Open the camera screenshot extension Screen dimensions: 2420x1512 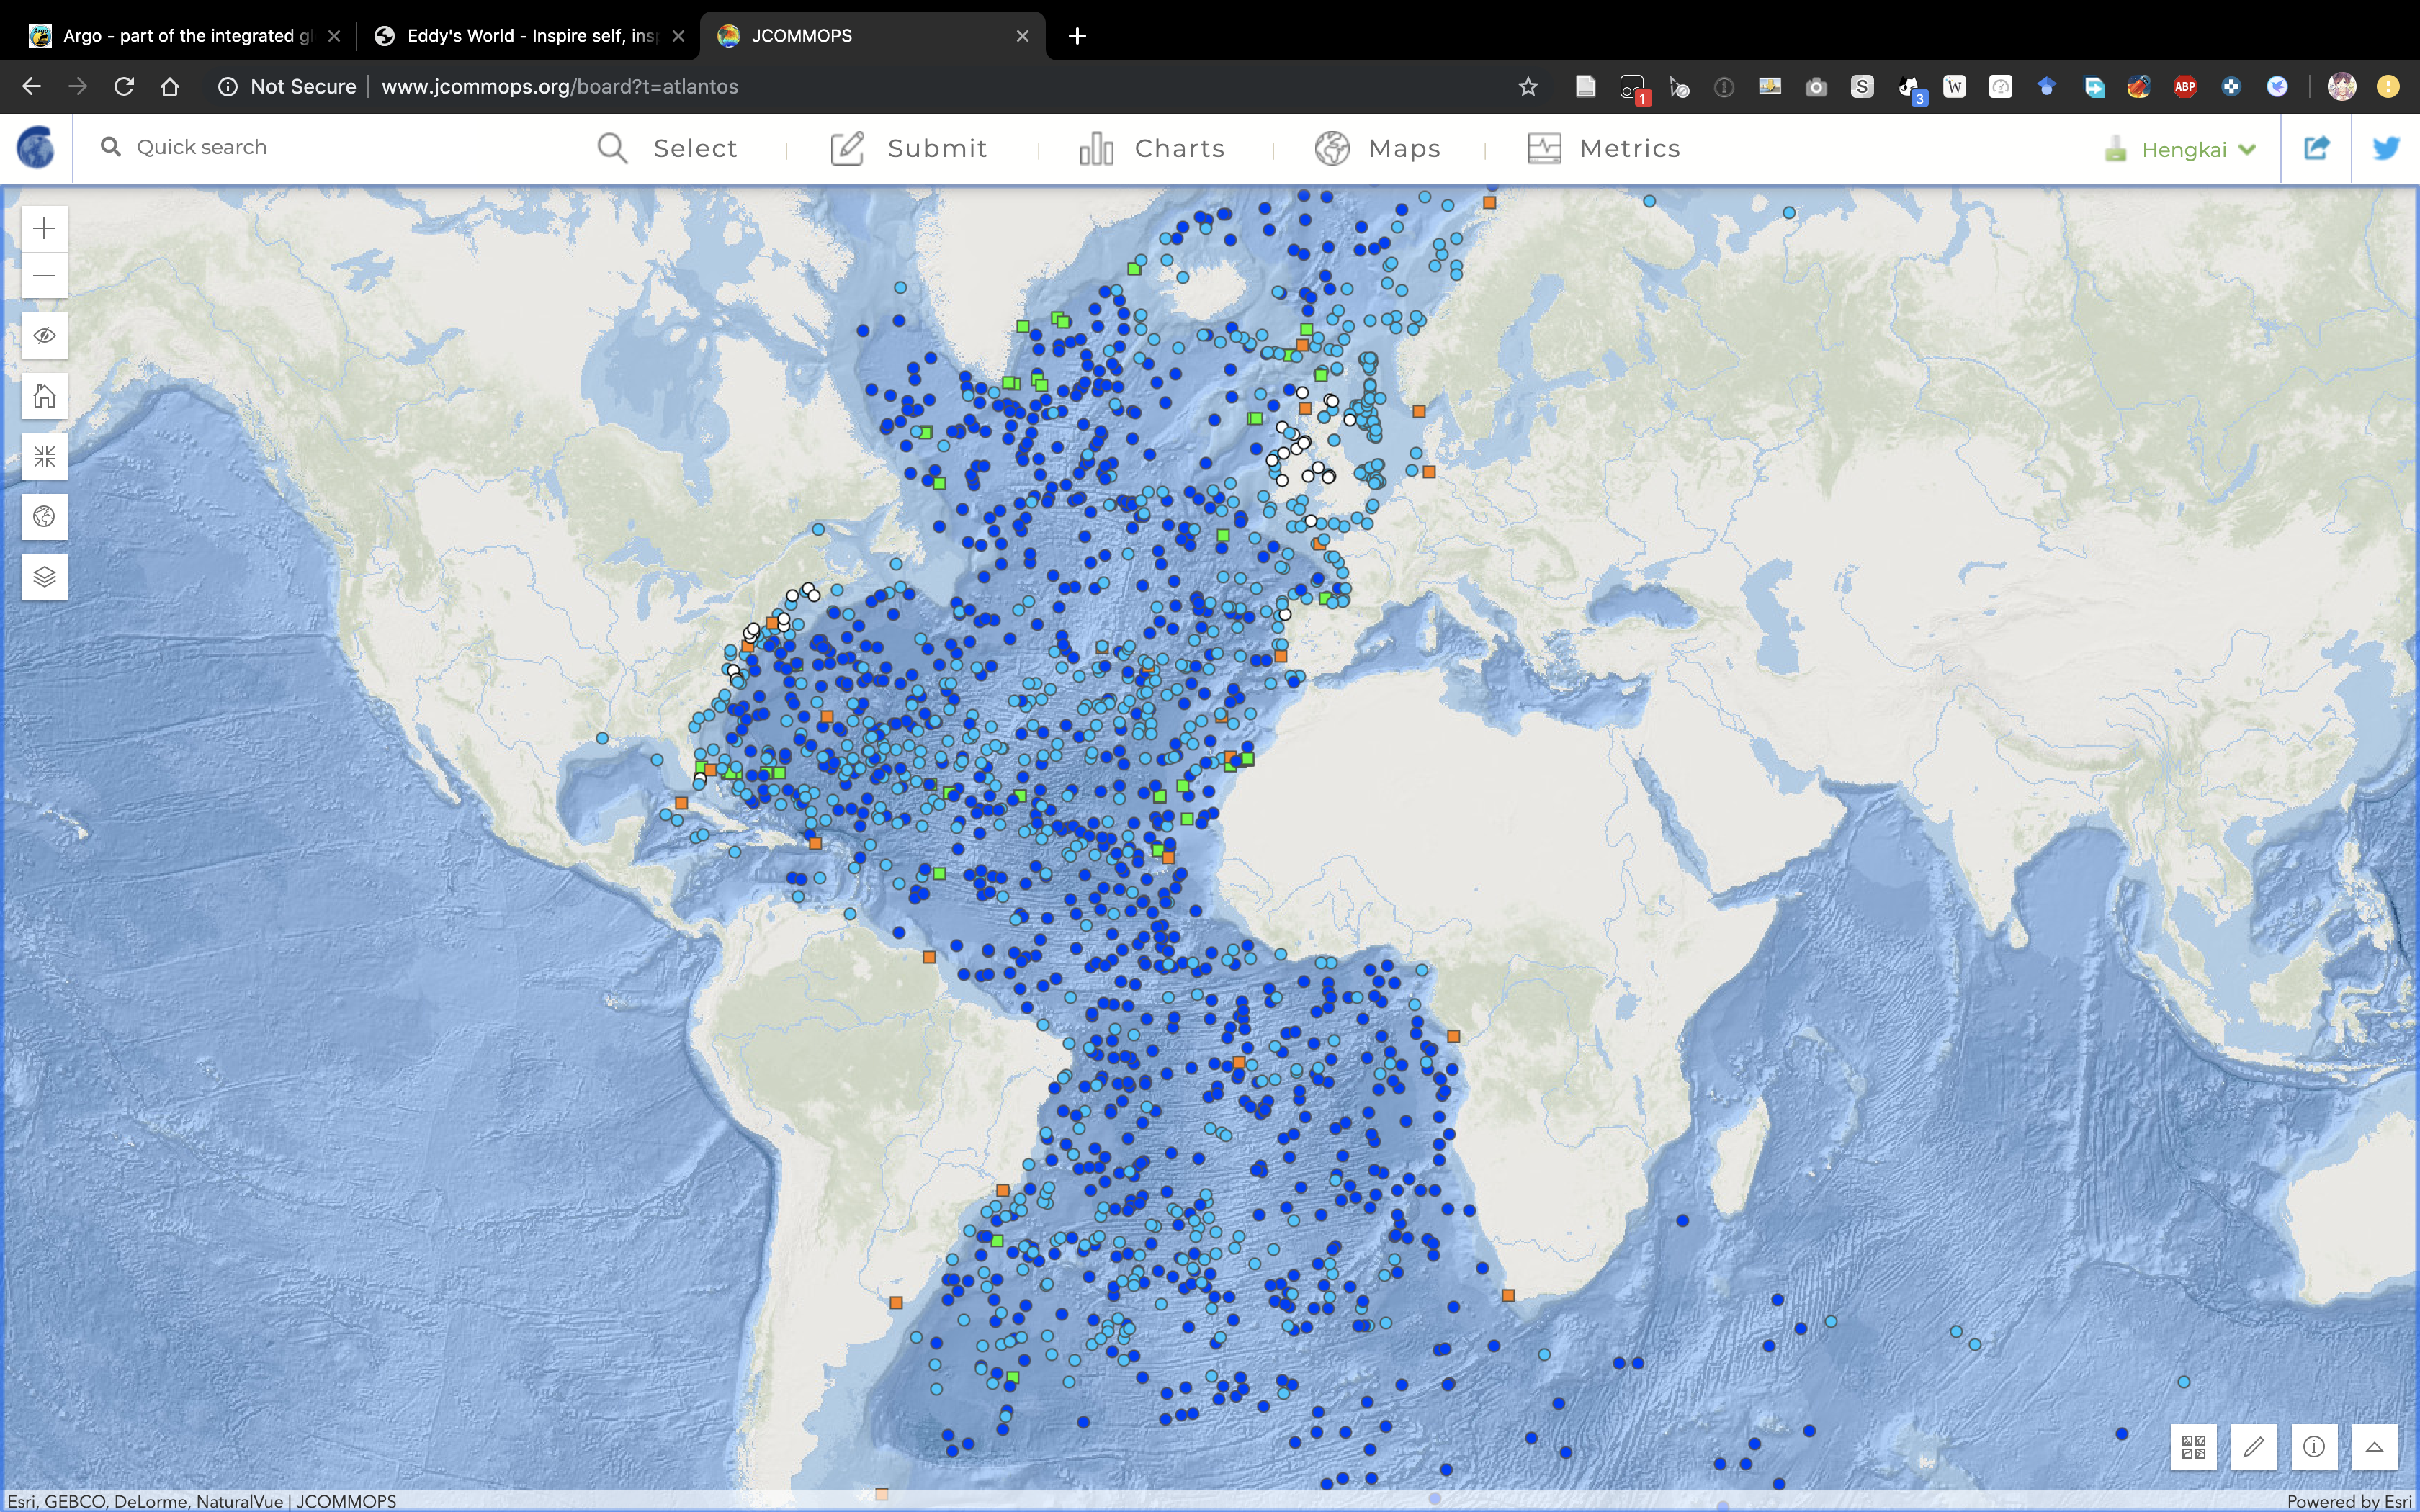click(1816, 87)
